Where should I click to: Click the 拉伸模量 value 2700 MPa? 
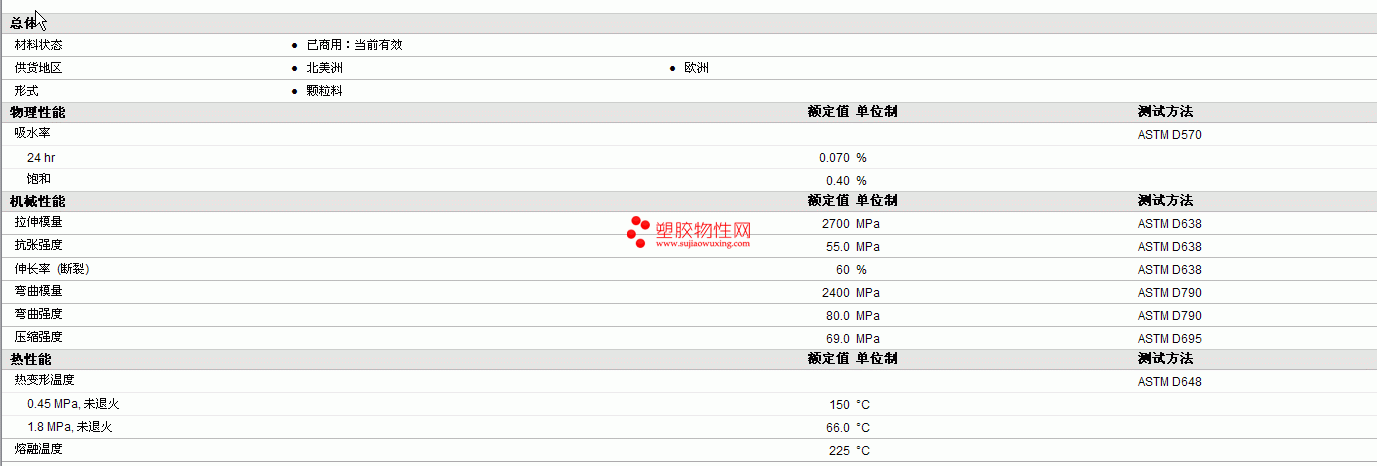[850, 224]
